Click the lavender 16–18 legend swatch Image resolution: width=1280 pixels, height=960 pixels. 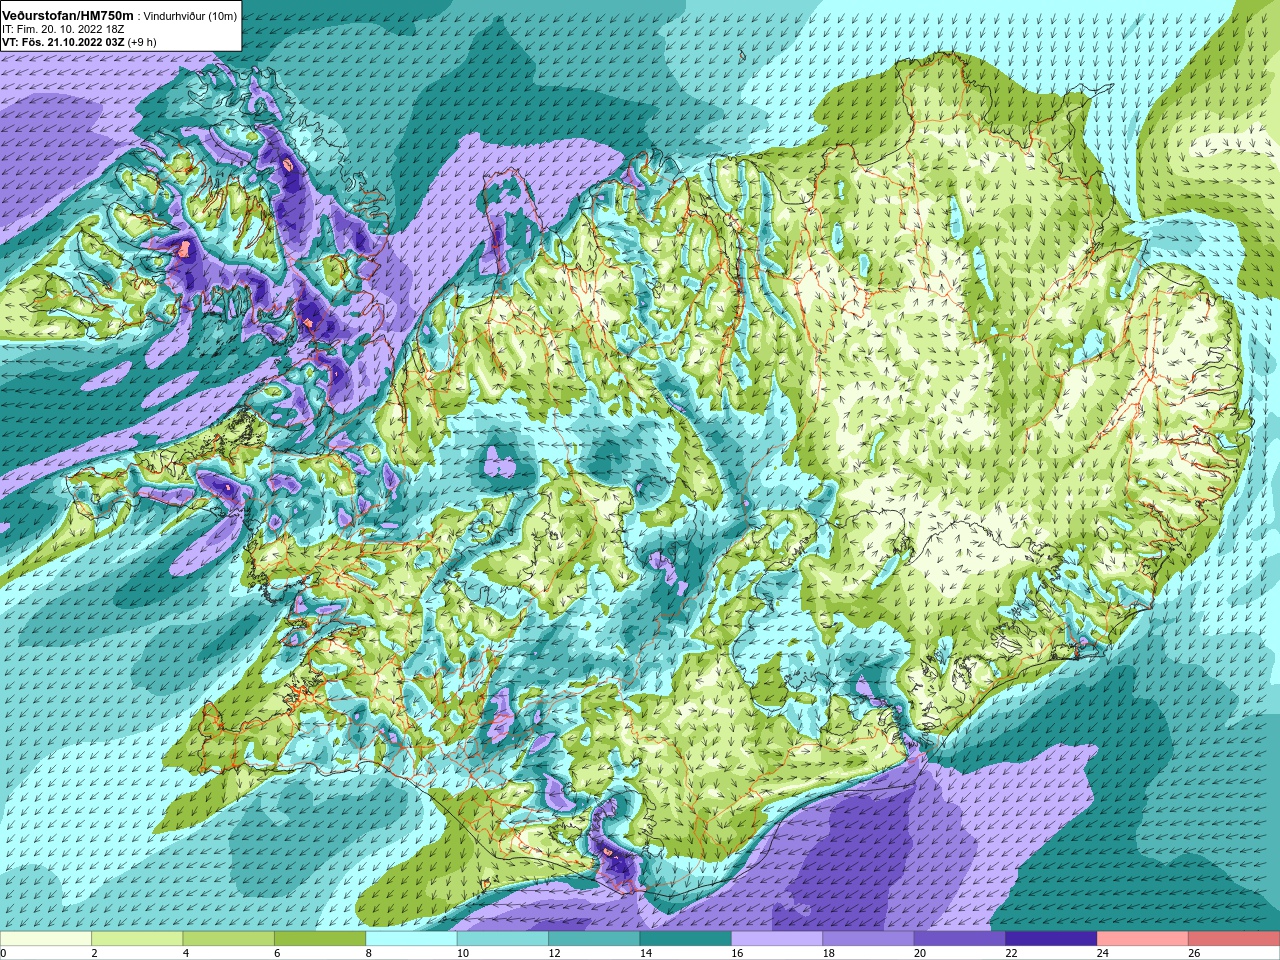tap(777, 939)
